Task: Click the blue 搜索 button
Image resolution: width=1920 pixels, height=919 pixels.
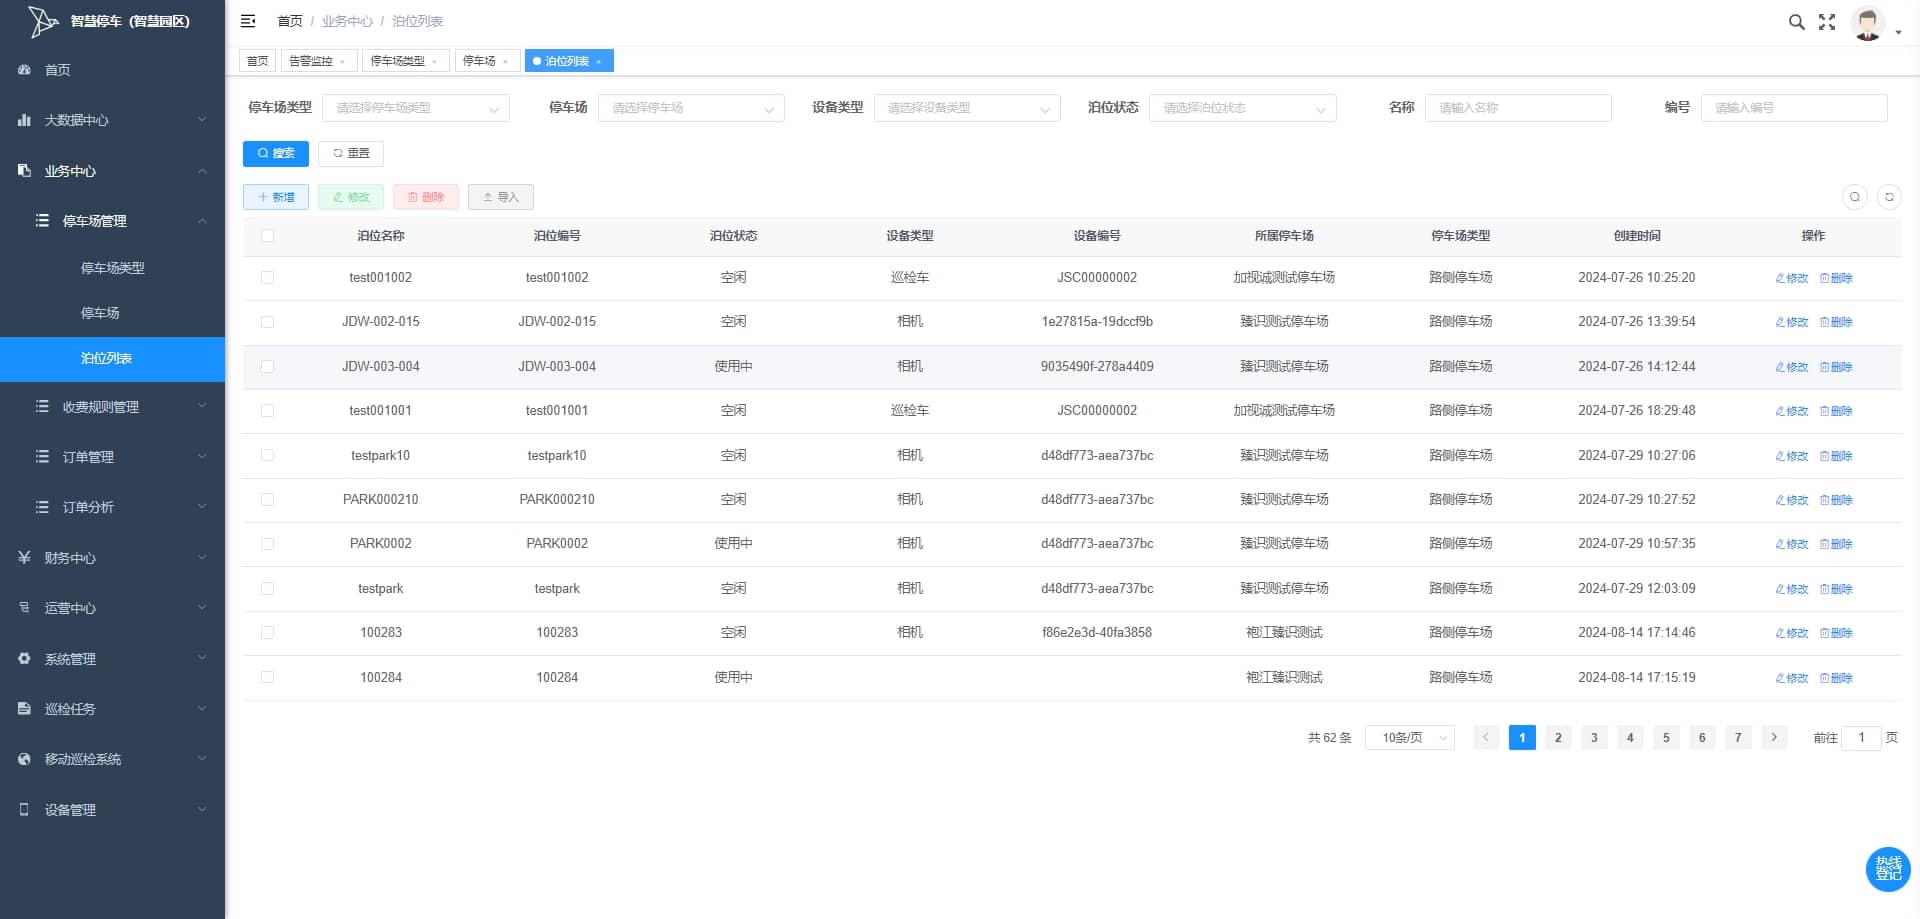Action: tap(276, 153)
